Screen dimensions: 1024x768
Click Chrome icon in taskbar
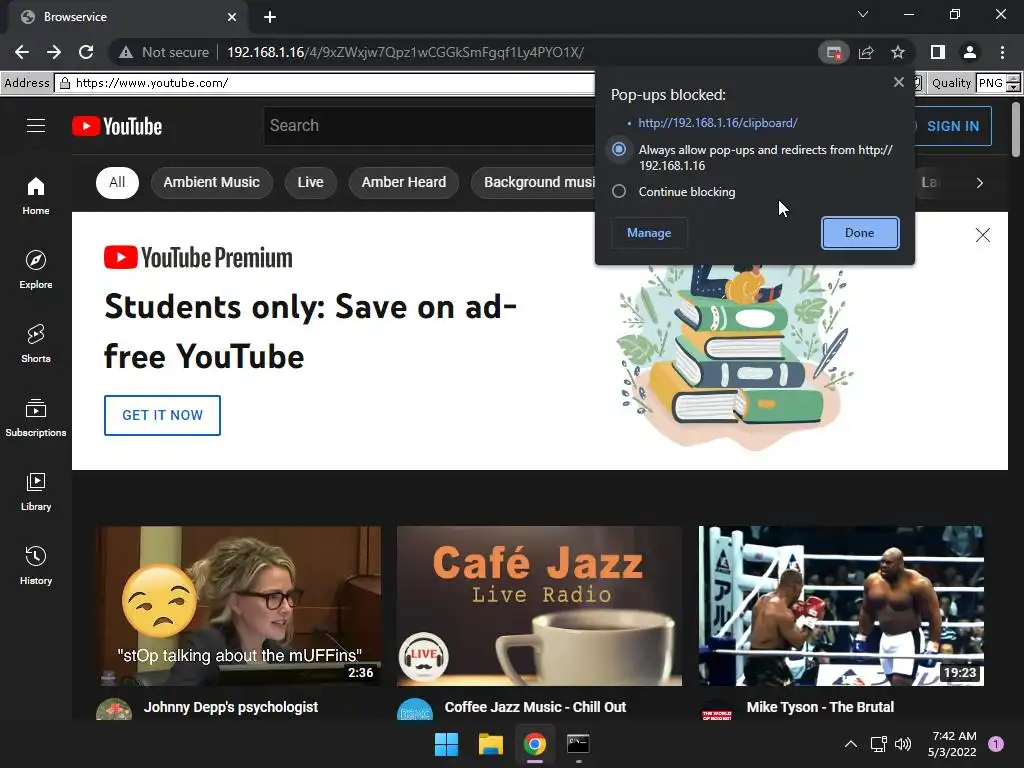(x=534, y=744)
